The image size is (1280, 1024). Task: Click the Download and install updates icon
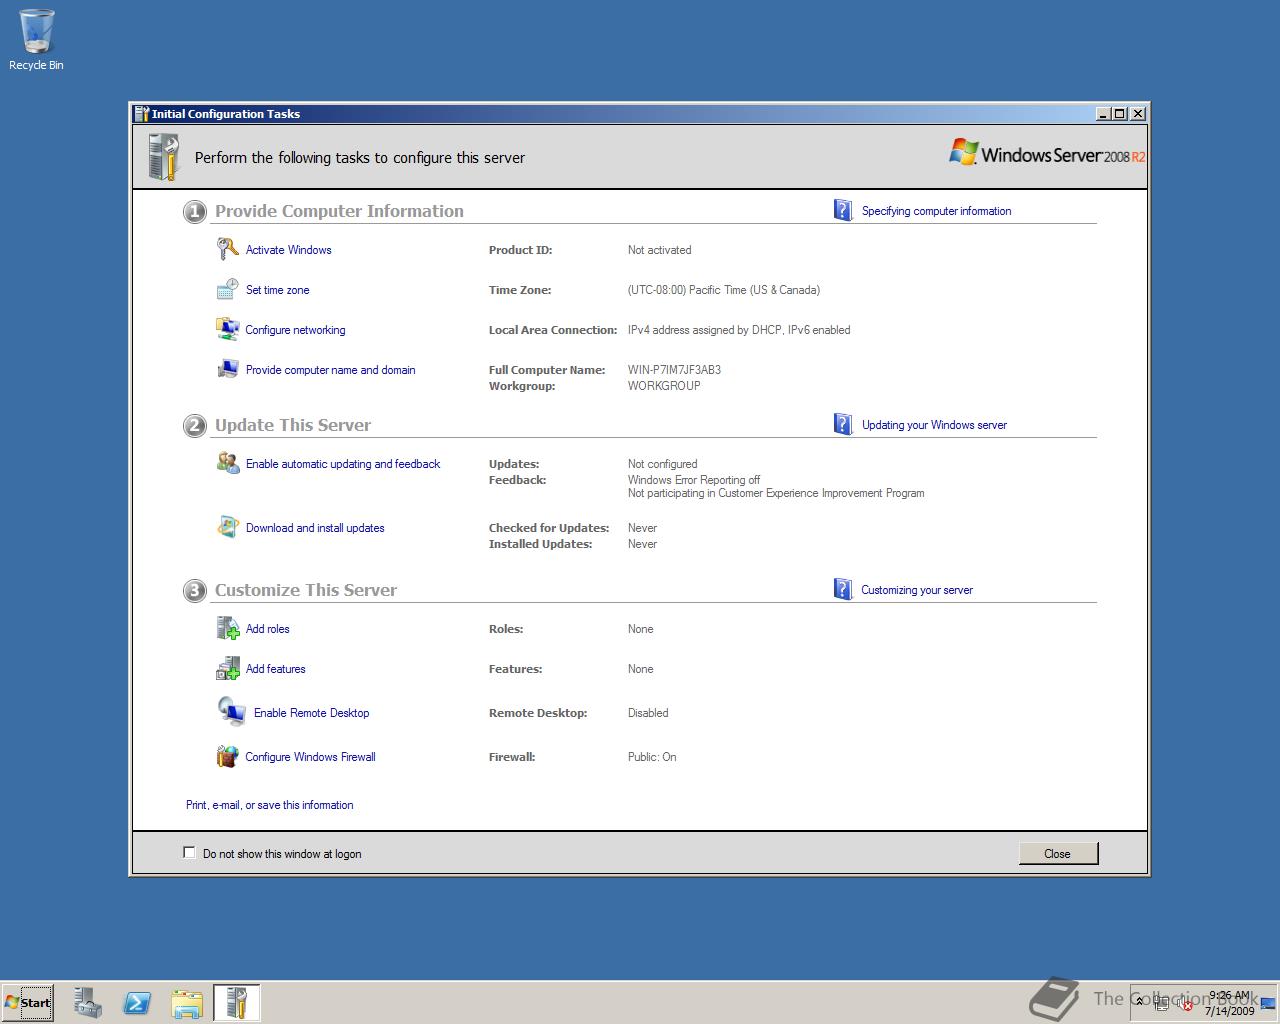click(228, 527)
